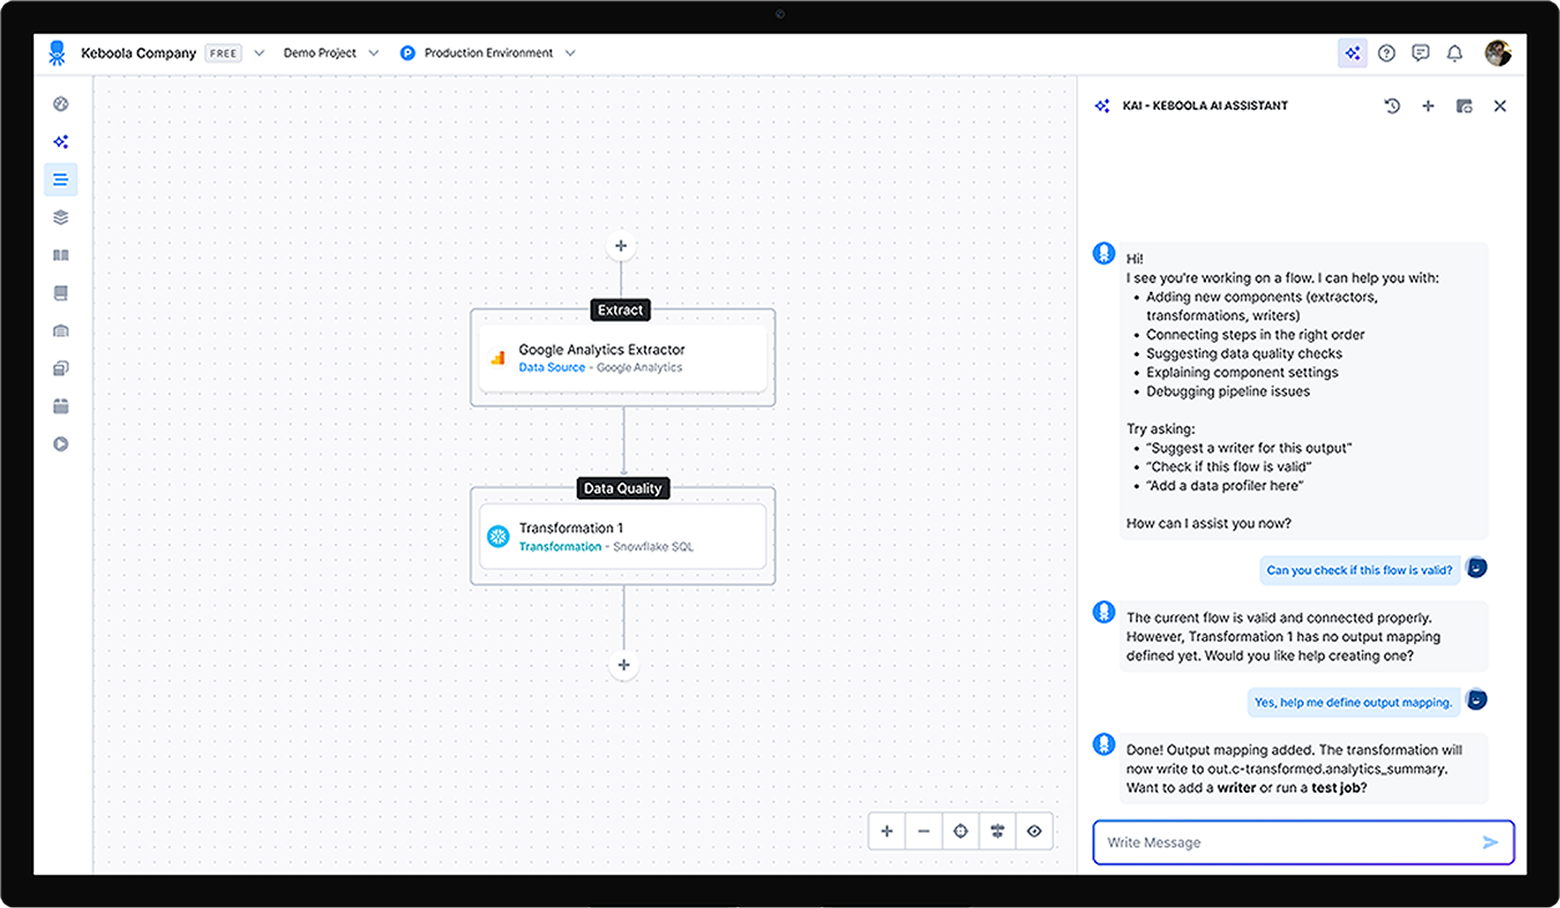Send the chat message
Screen dimensions: 1560x908
pyautogui.click(x=1490, y=842)
